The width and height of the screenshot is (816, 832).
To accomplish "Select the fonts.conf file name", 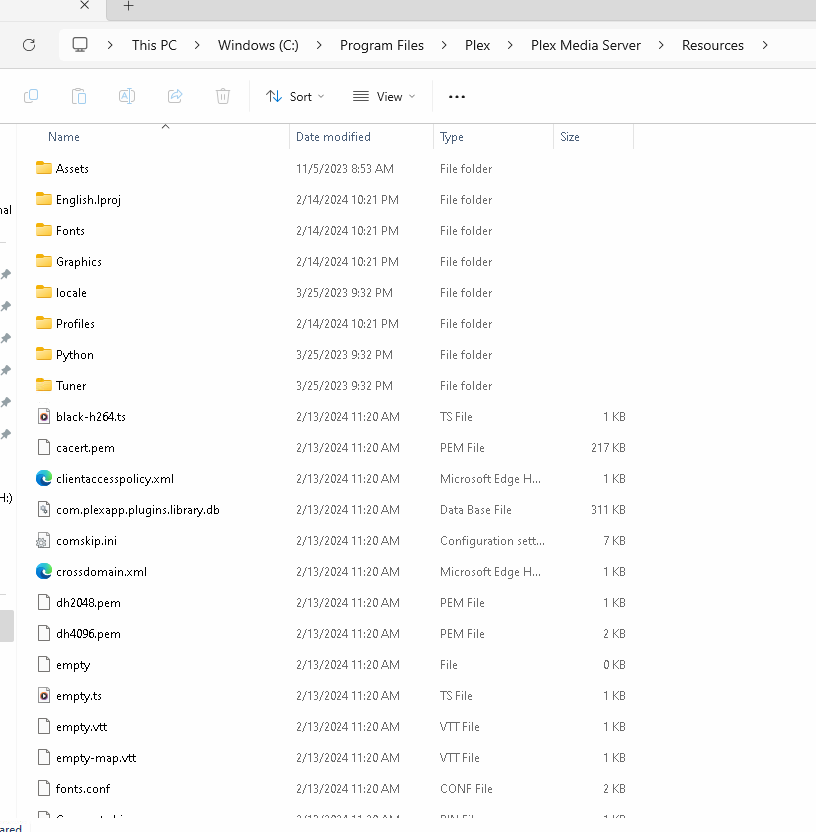I will pos(83,788).
